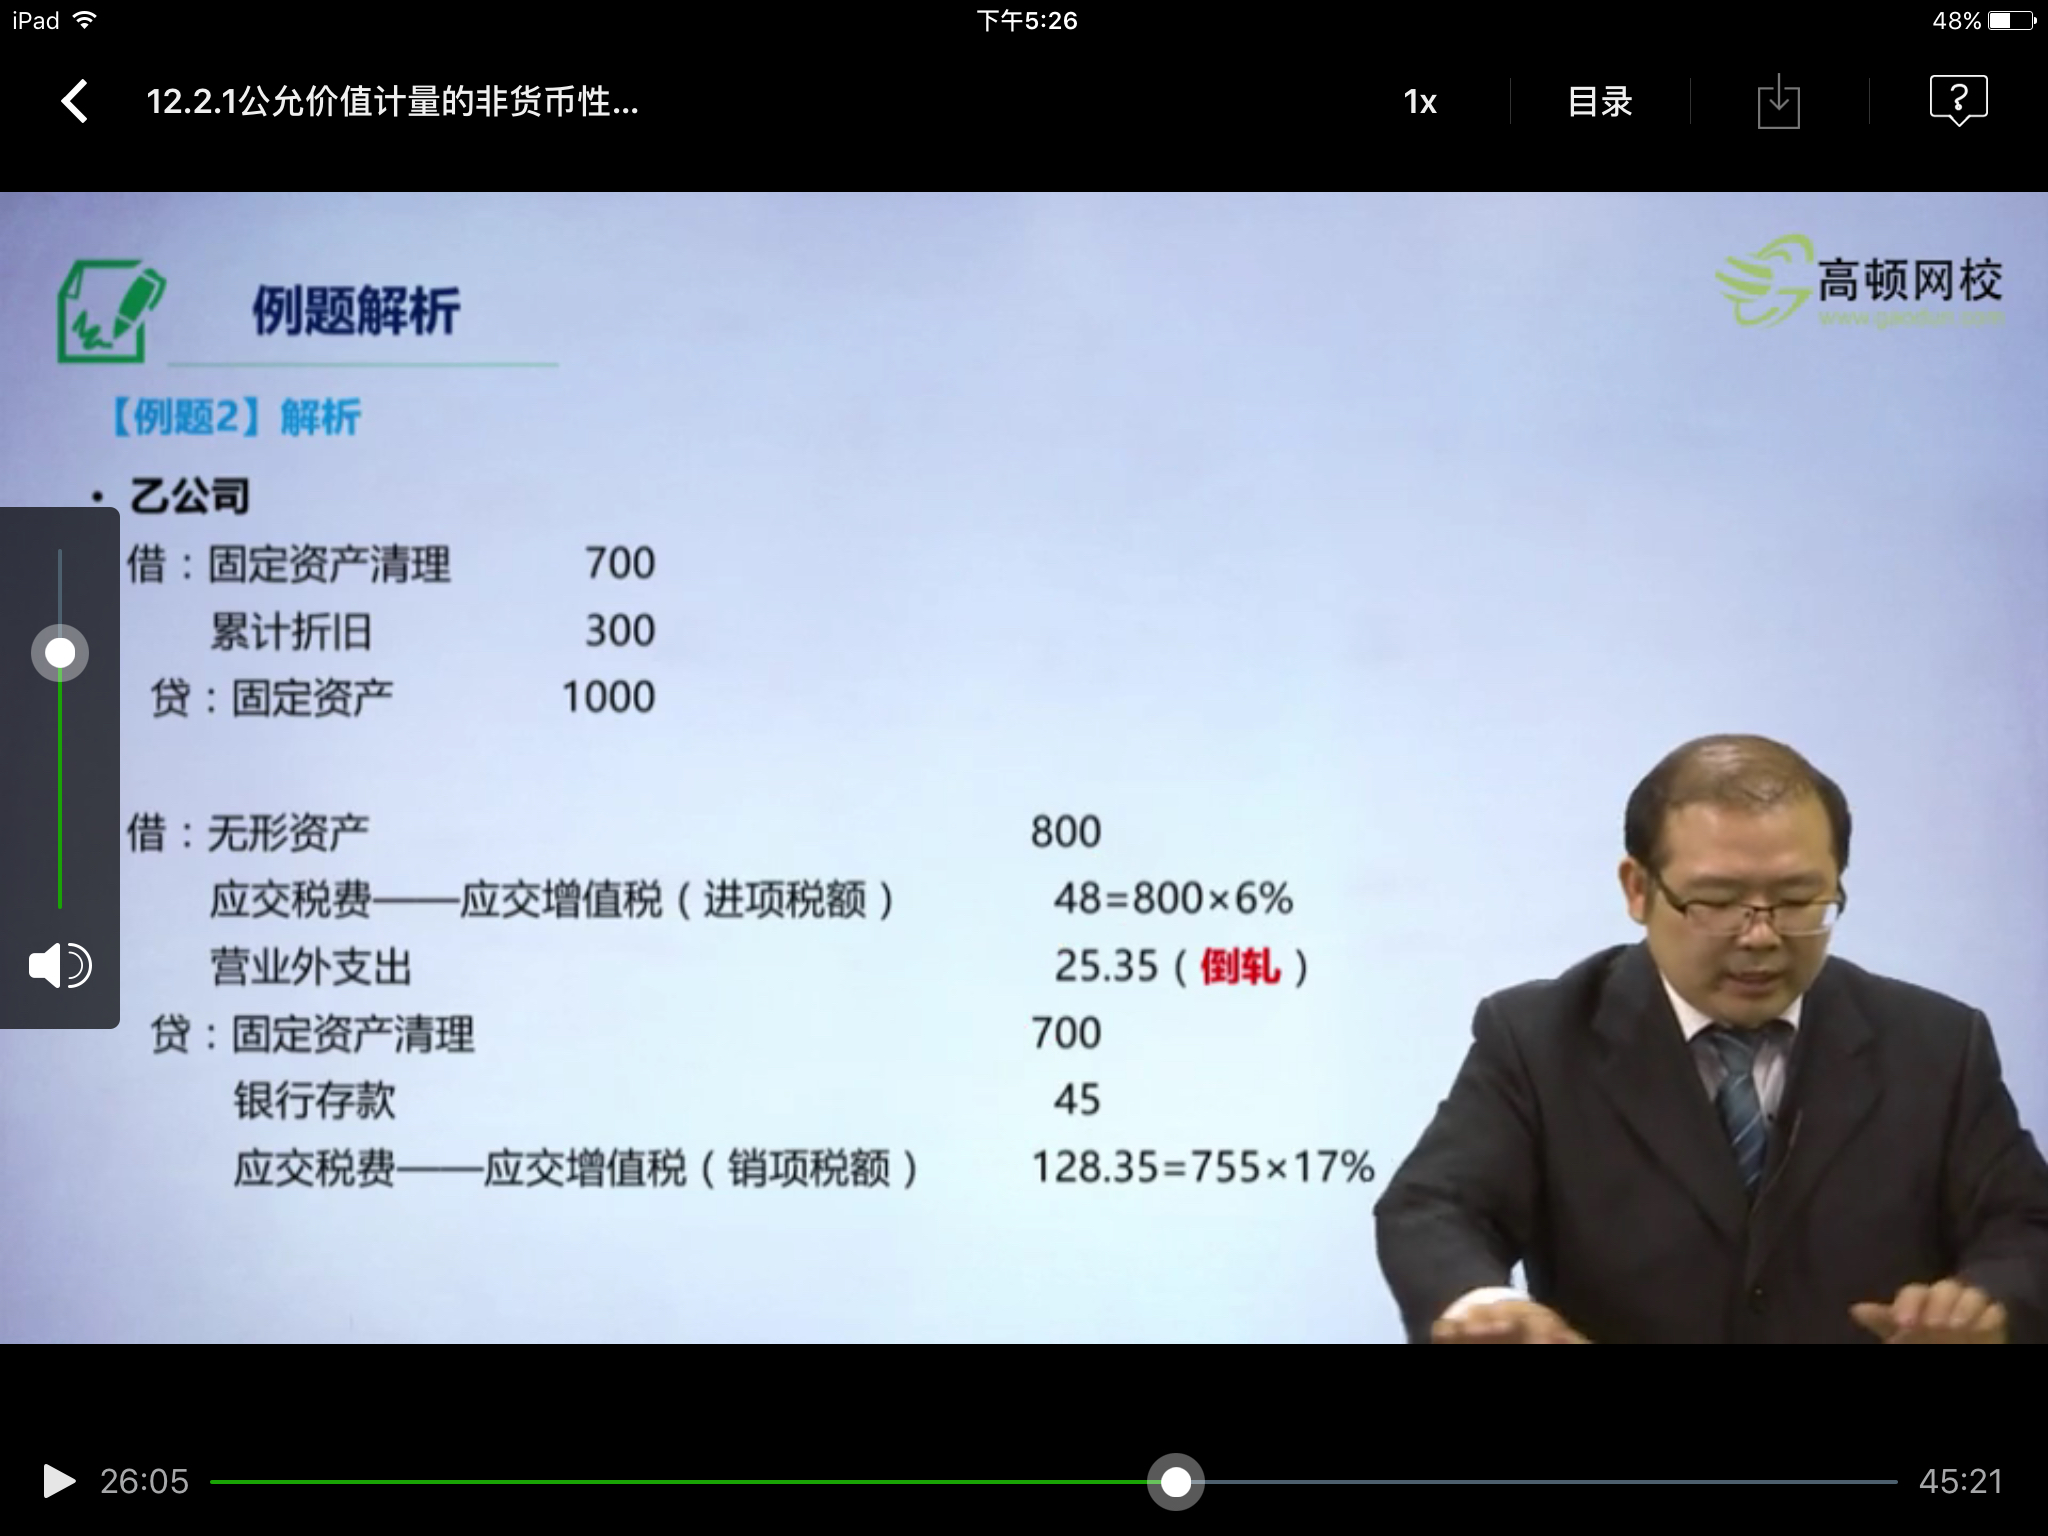Click the video progress slider knob
Image resolution: width=2048 pixels, height=1536 pixels.
1175,1482
